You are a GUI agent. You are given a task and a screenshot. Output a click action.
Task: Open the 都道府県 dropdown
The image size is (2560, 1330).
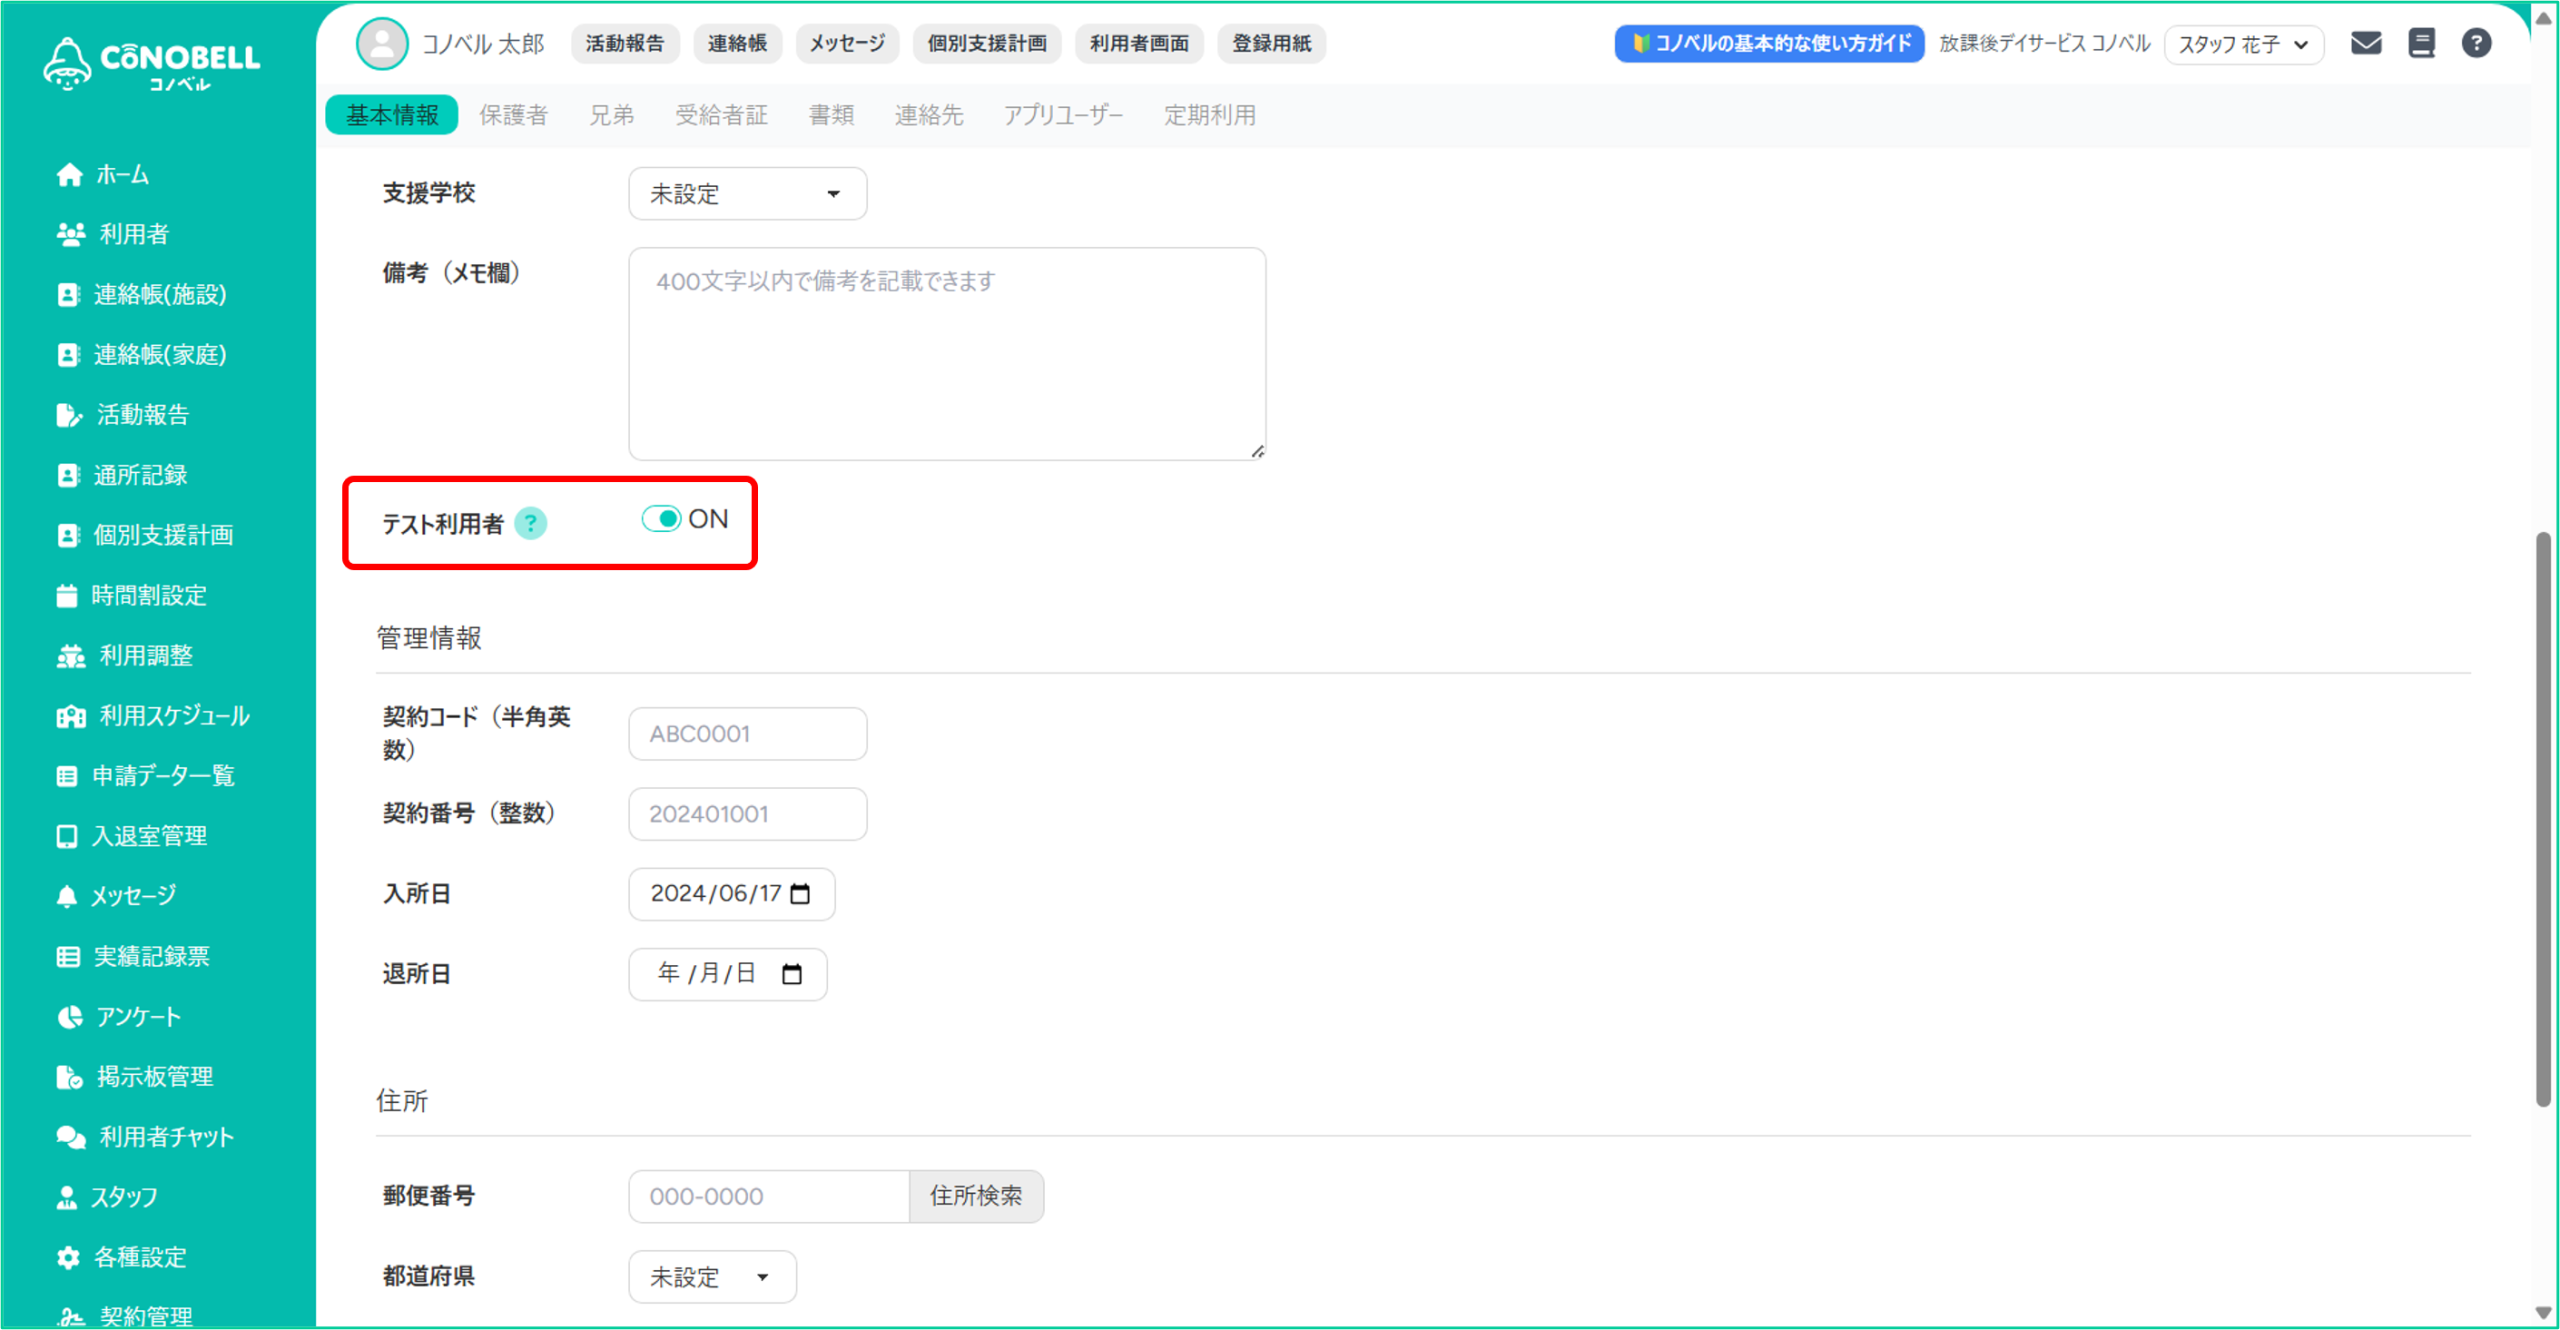point(712,1277)
